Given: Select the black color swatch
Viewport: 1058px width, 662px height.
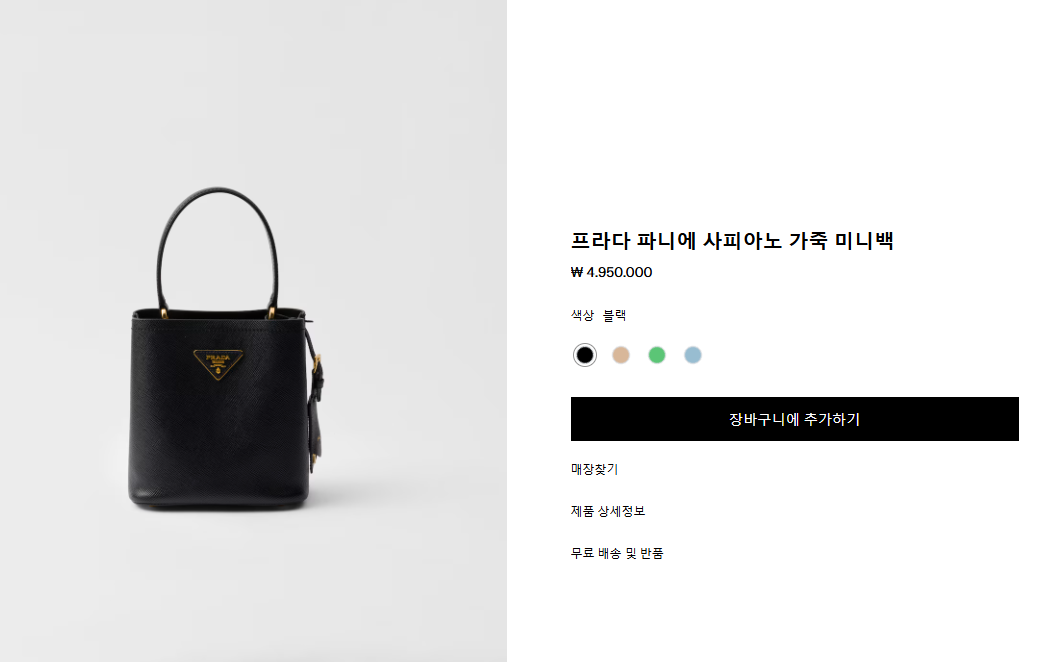Looking at the screenshot, I should [x=584, y=355].
